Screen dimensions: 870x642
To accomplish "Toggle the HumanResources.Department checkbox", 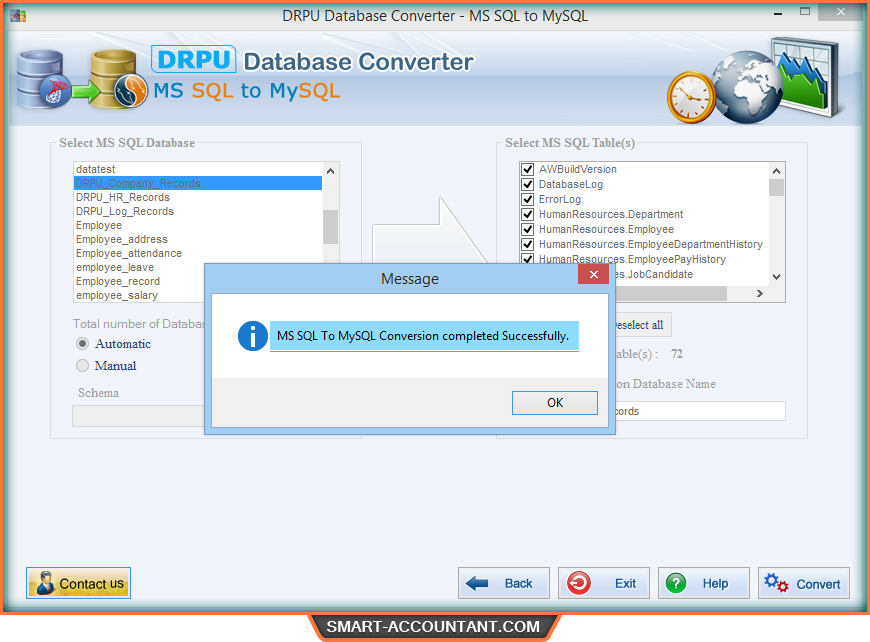I will point(528,214).
